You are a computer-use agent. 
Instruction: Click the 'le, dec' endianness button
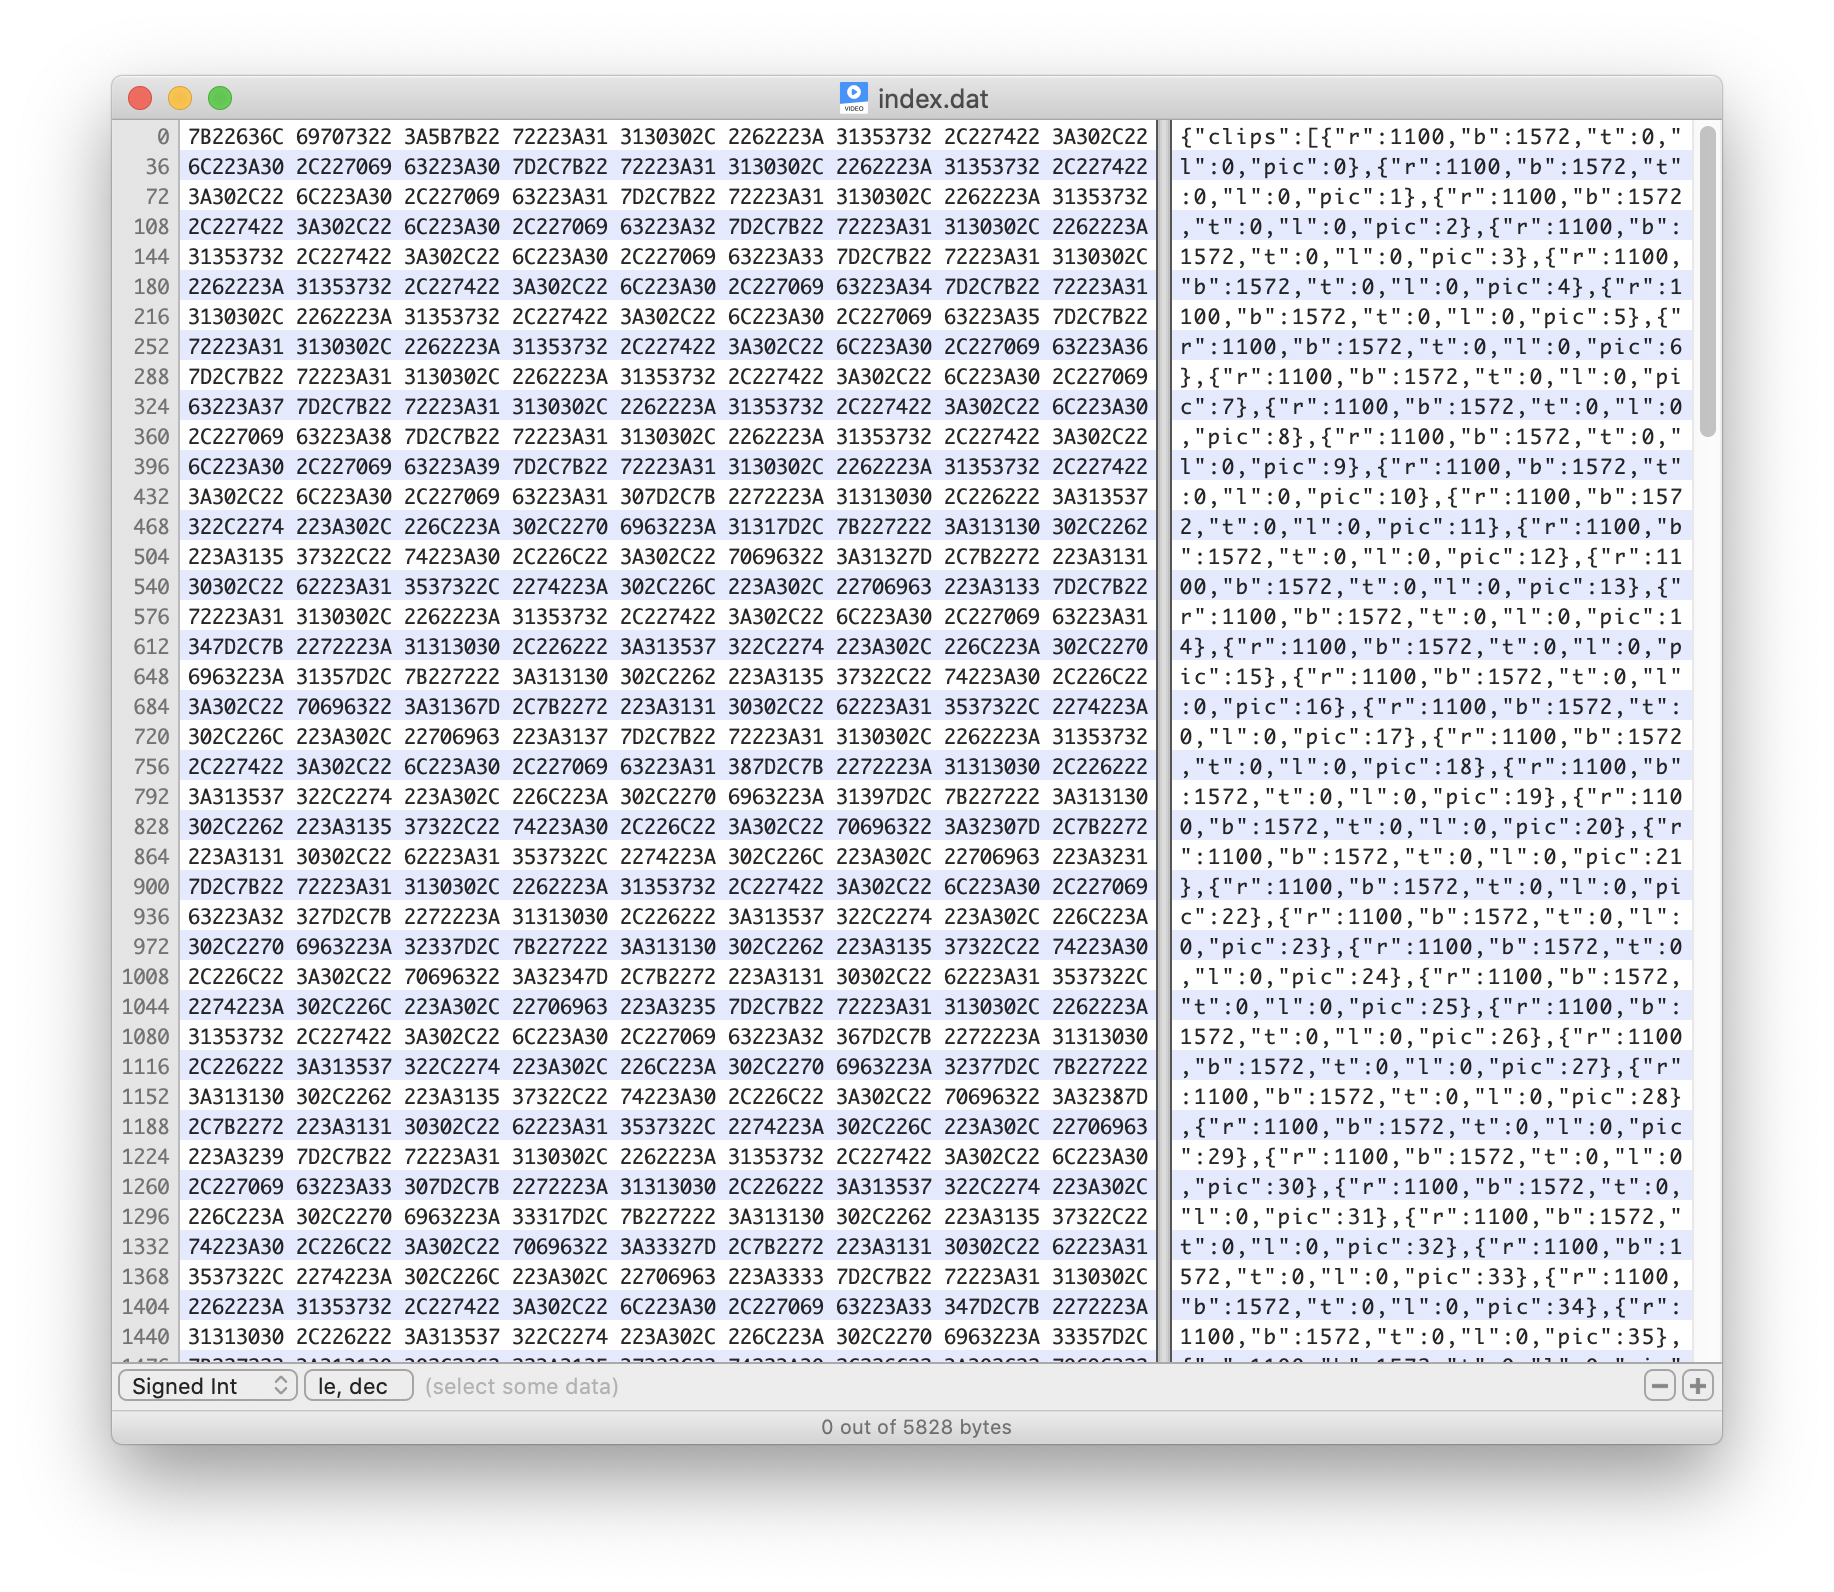coord(358,1386)
